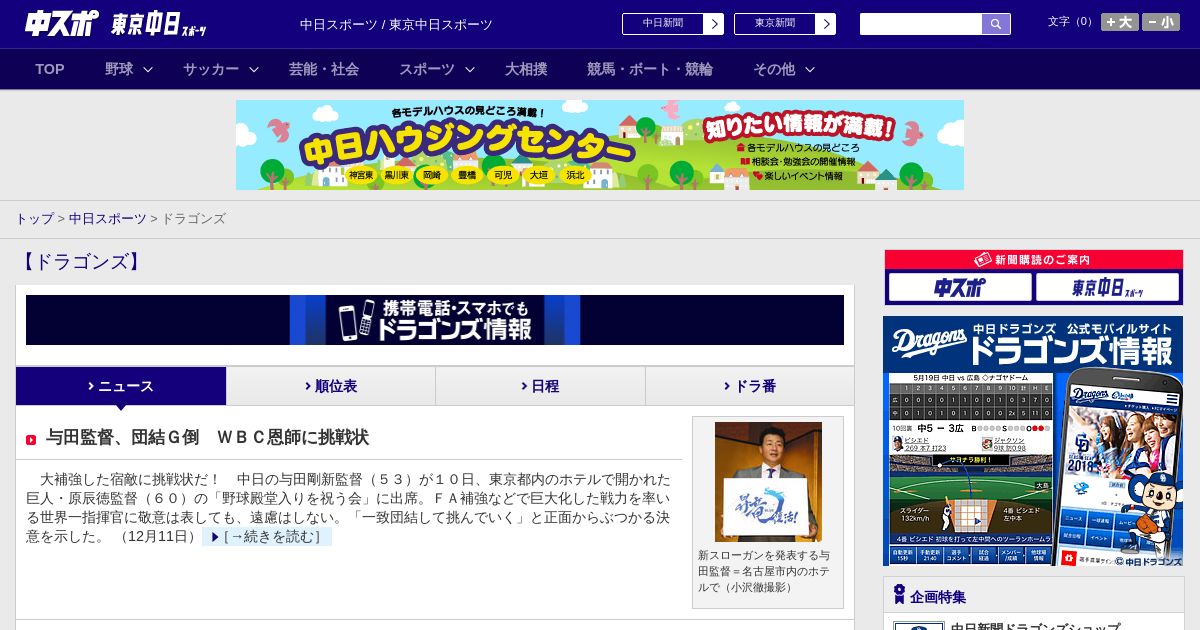Open the 東京新聞 link button

(x=774, y=24)
